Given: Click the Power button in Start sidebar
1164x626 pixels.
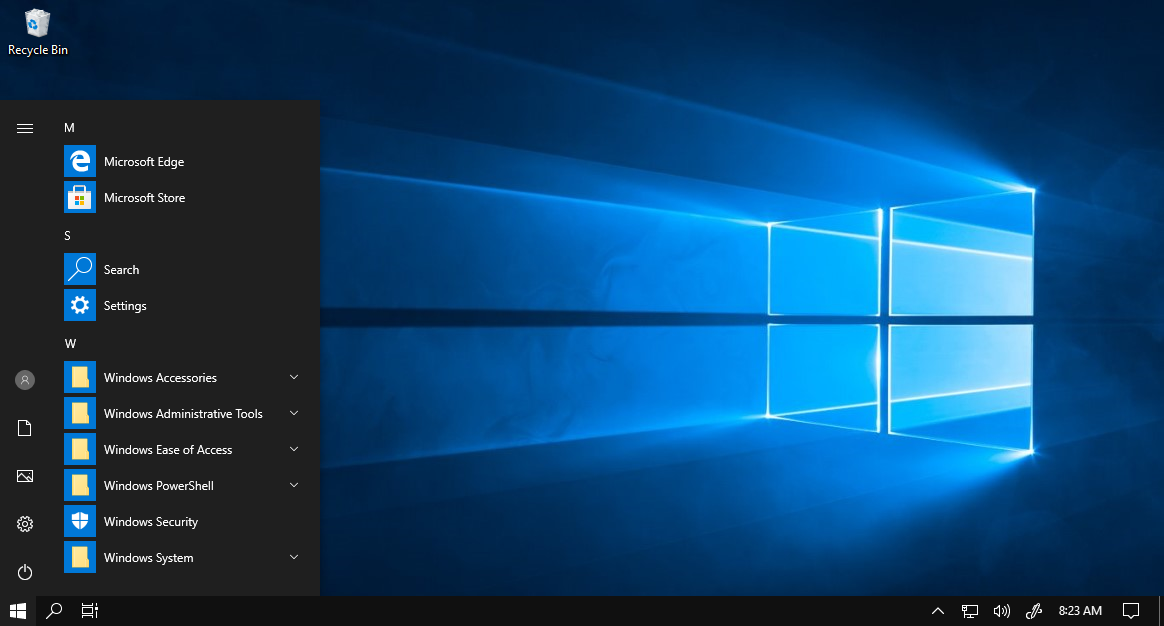Looking at the screenshot, I should tap(24, 572).
